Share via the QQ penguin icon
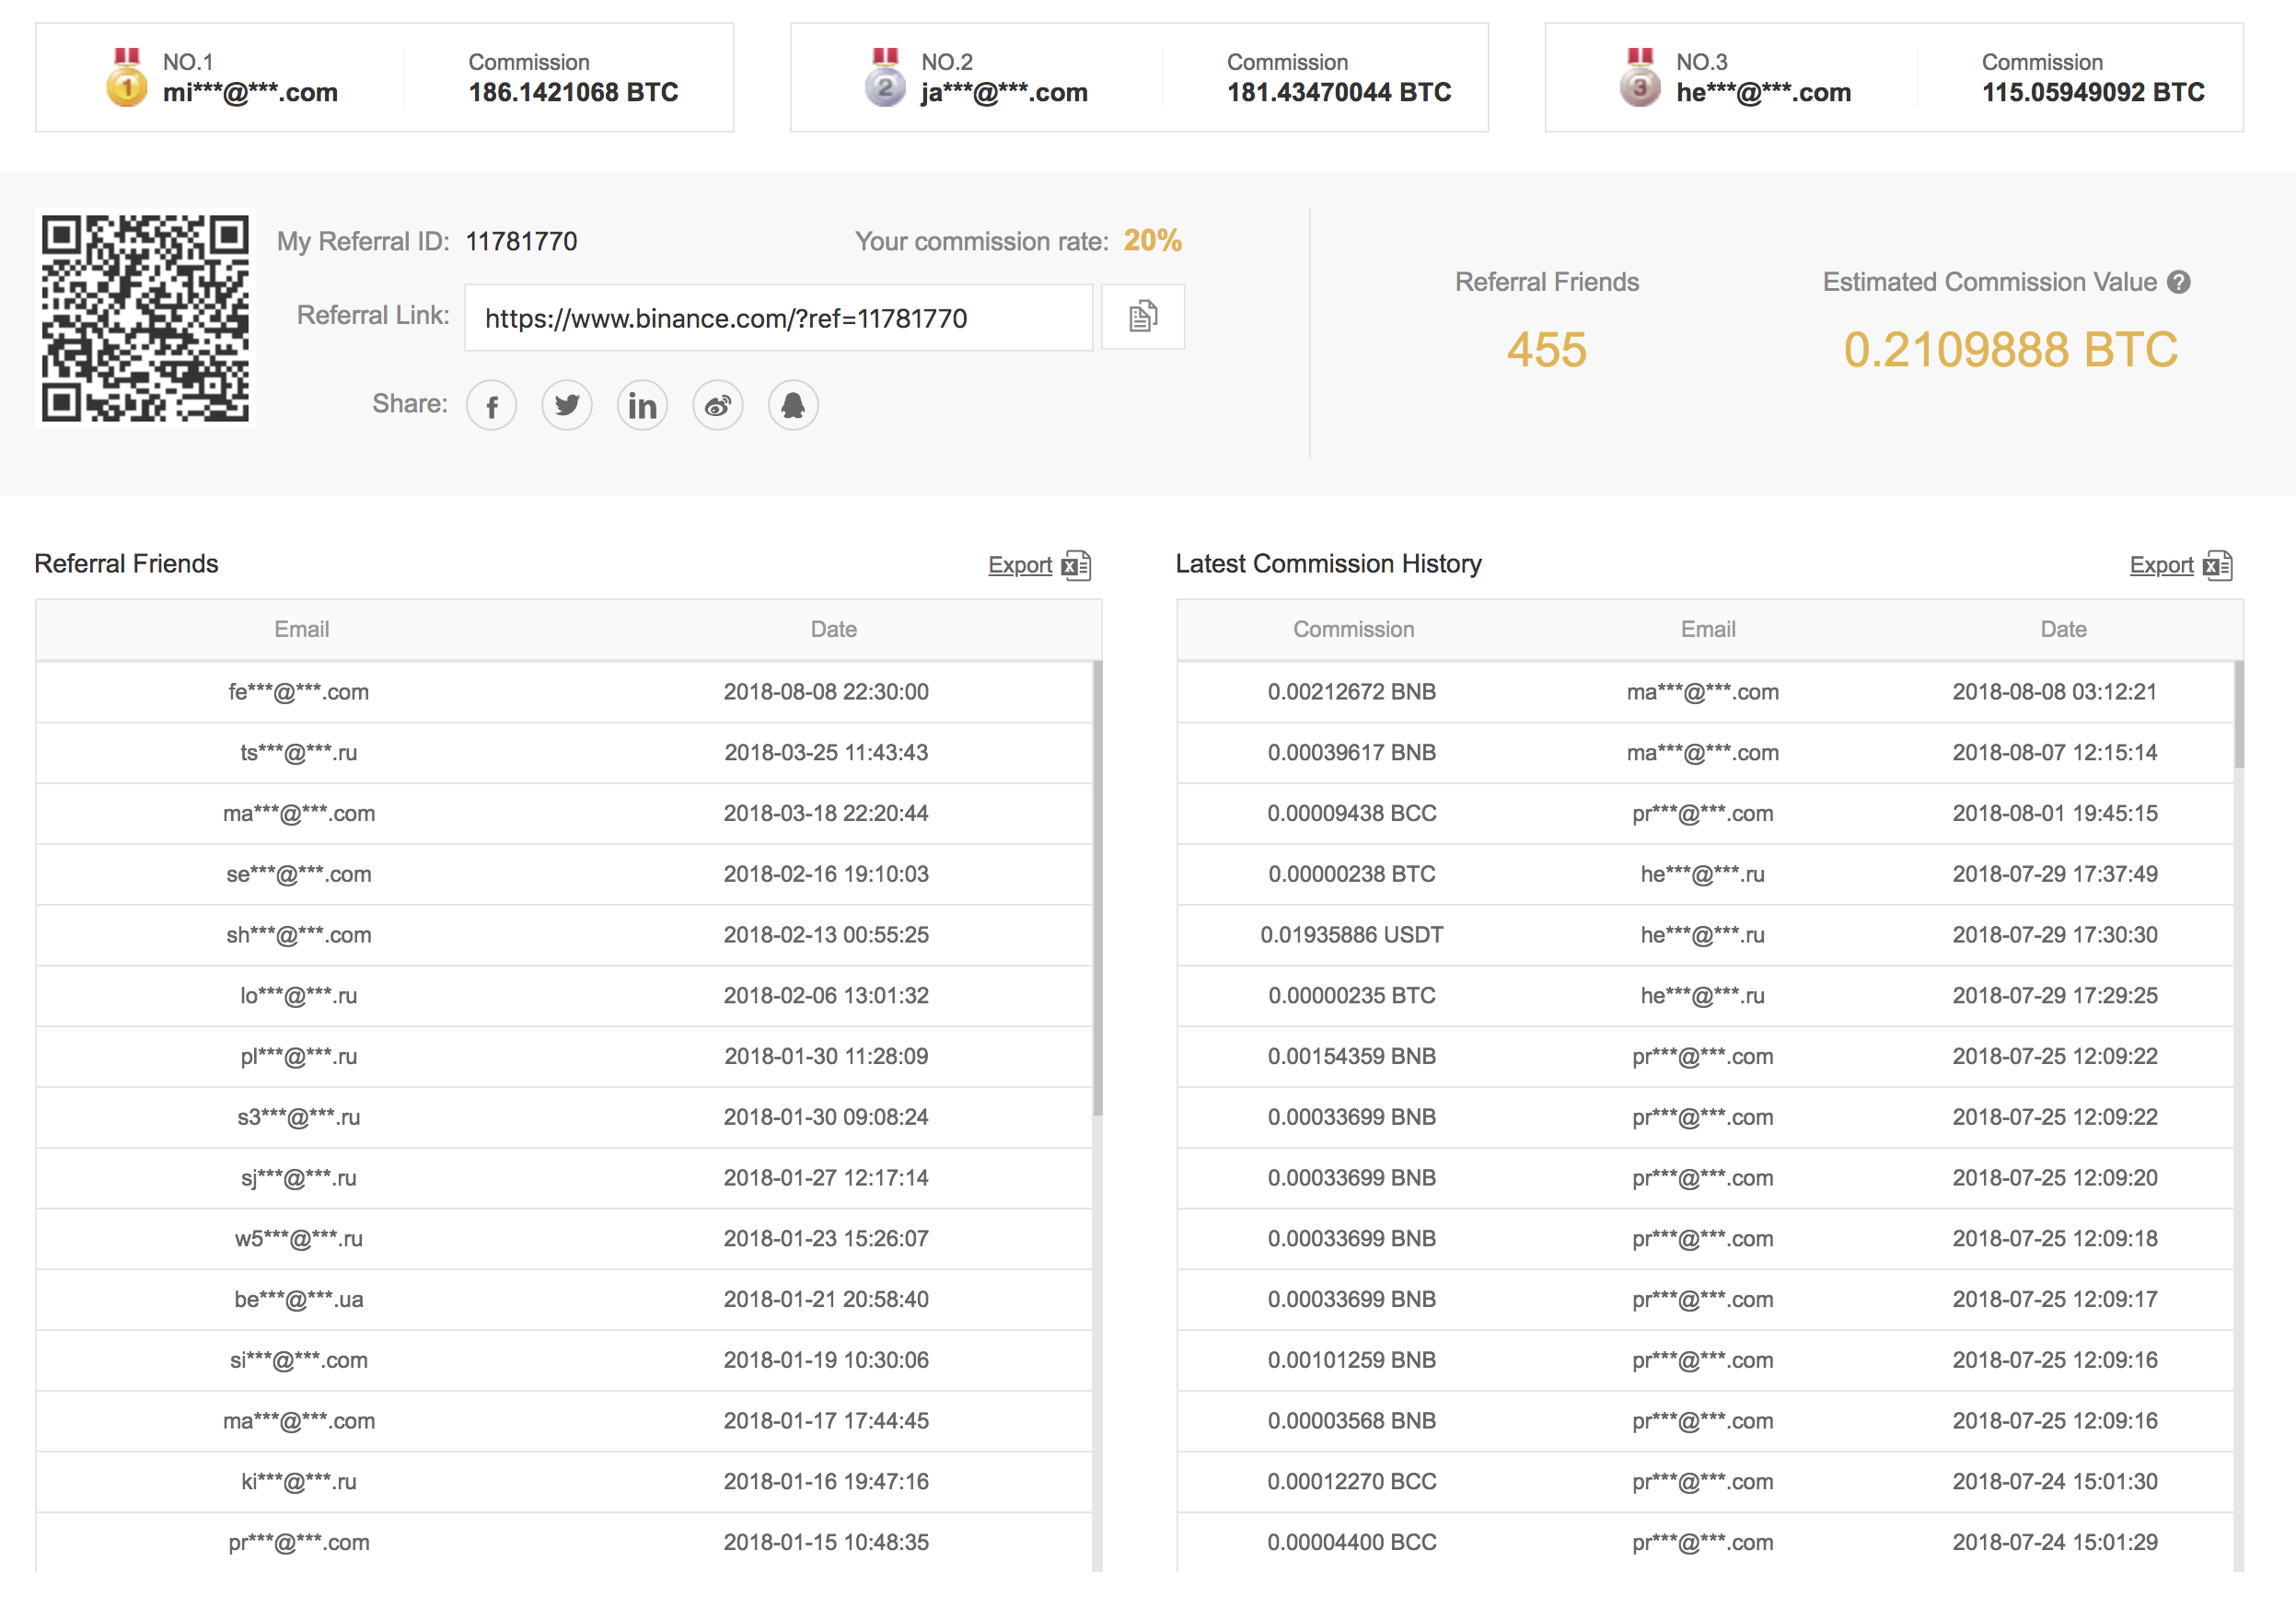The height and width of the screenshot is (1620, 2296). click(793, 406)
